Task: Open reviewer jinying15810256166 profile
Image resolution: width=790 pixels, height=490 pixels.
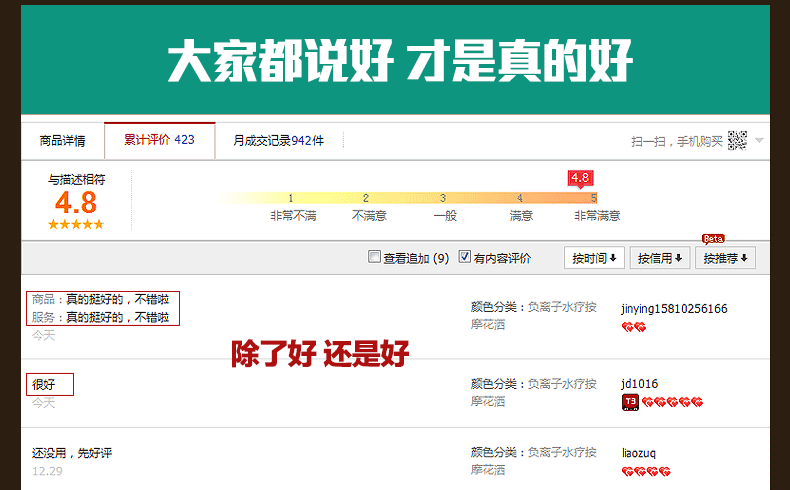Action: coord(673,309)
